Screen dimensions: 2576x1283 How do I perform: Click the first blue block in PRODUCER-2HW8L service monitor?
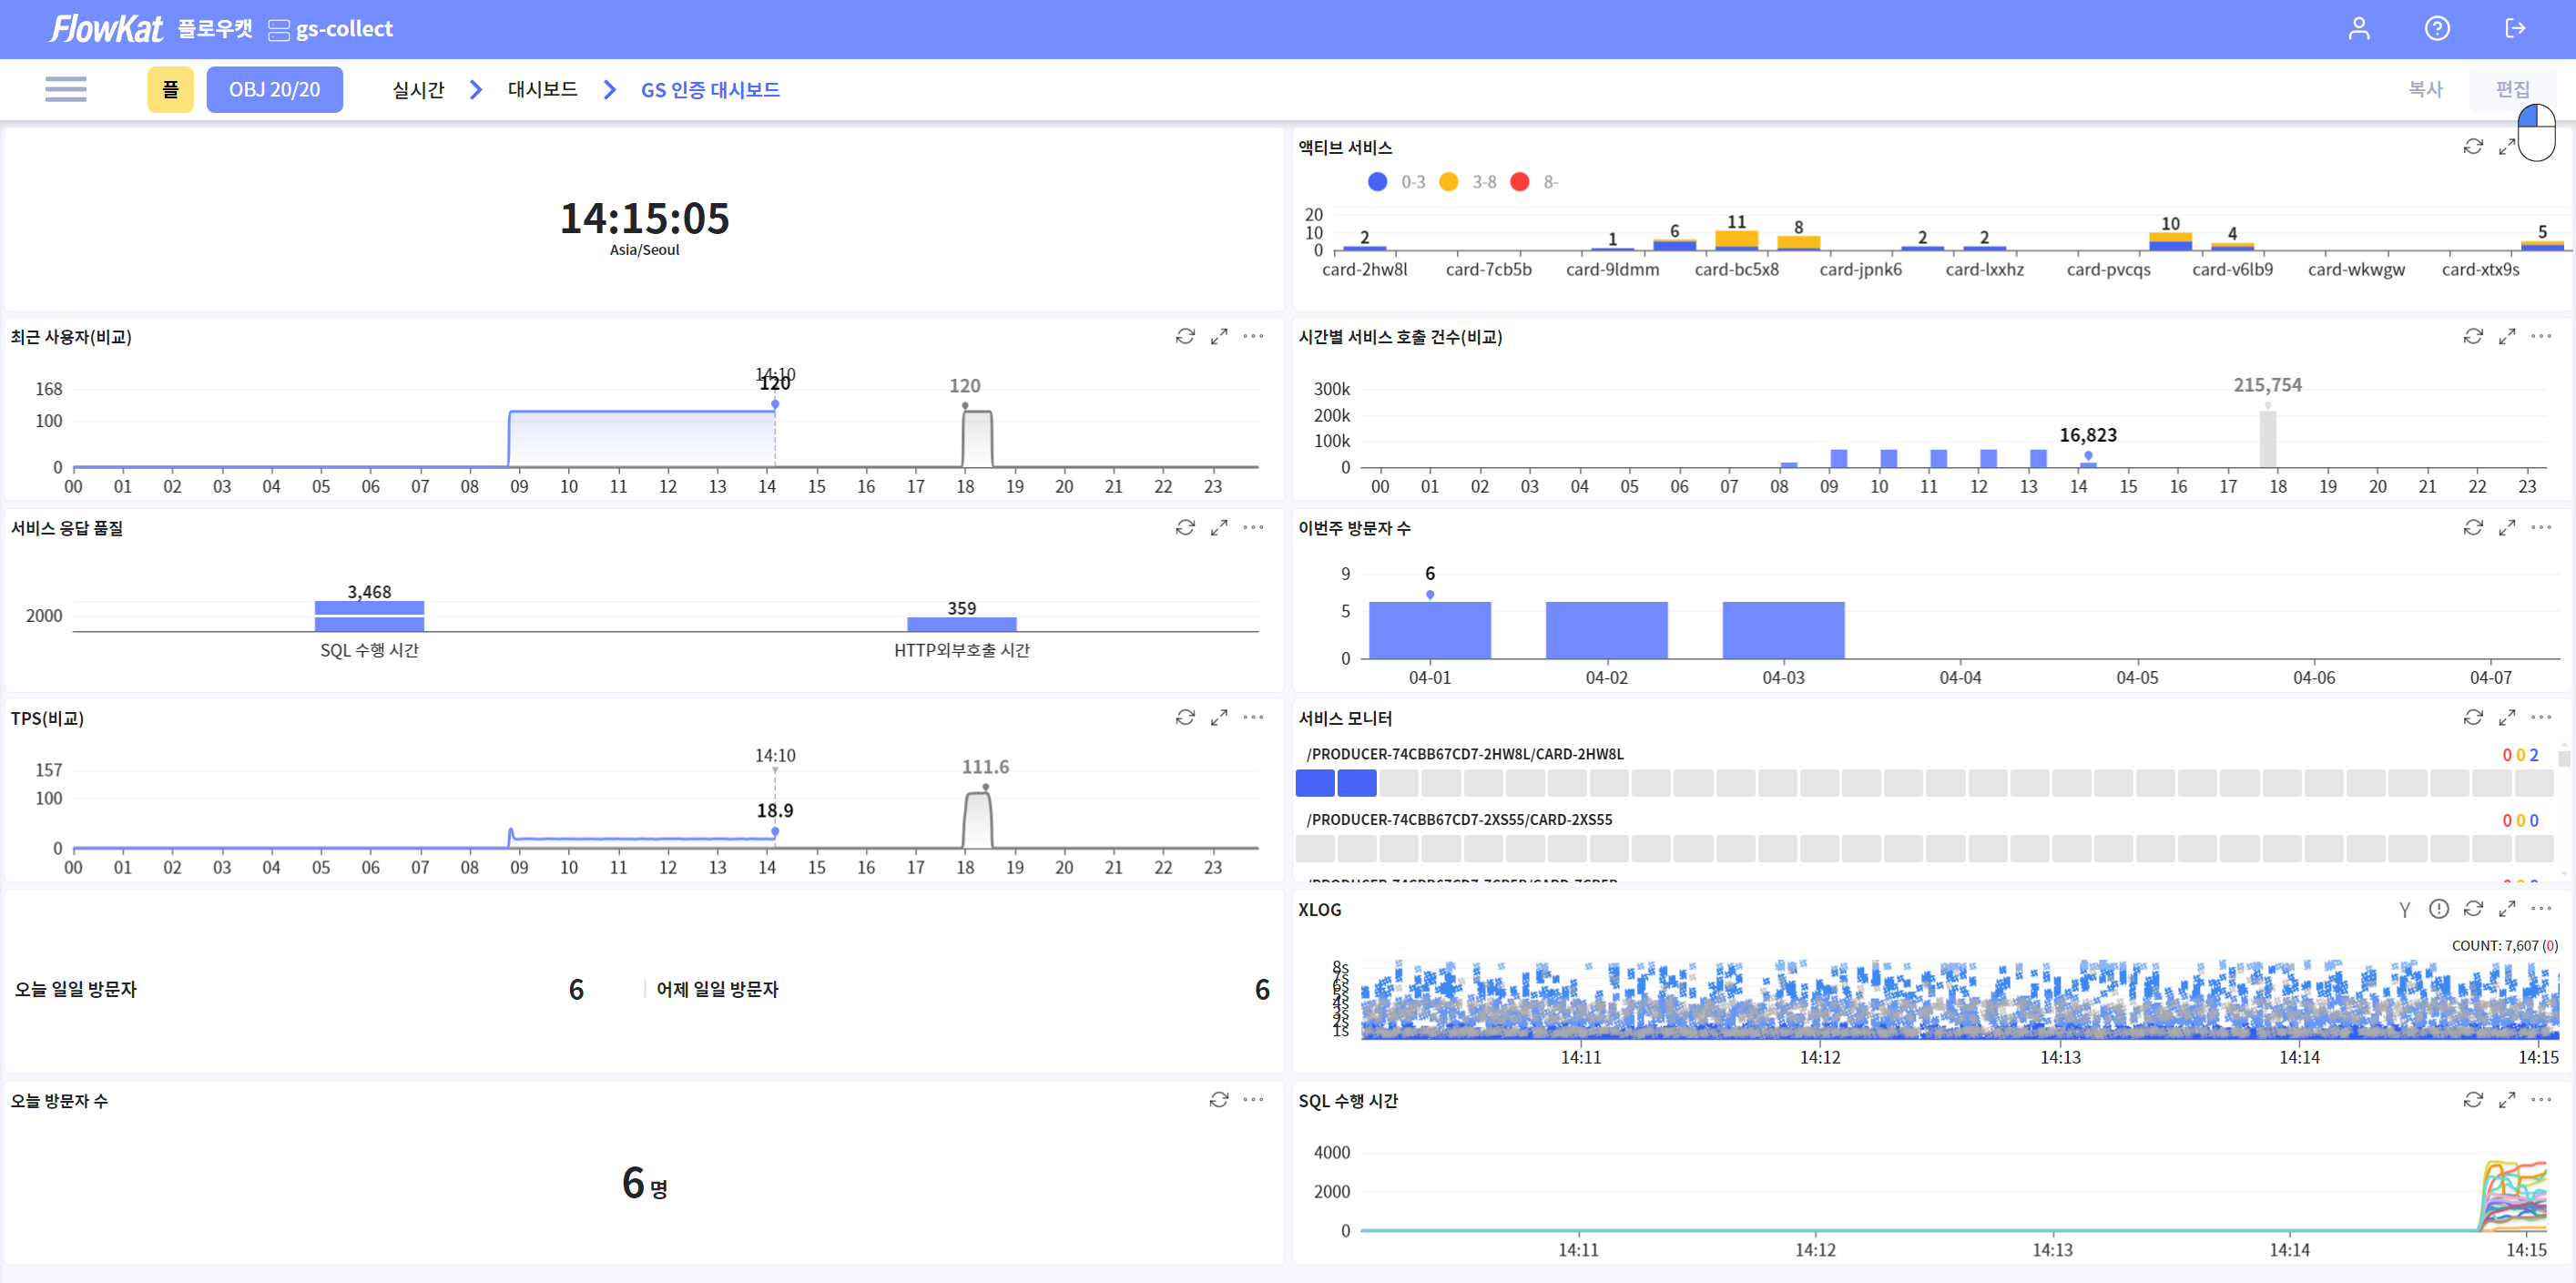pos(1315,783)
